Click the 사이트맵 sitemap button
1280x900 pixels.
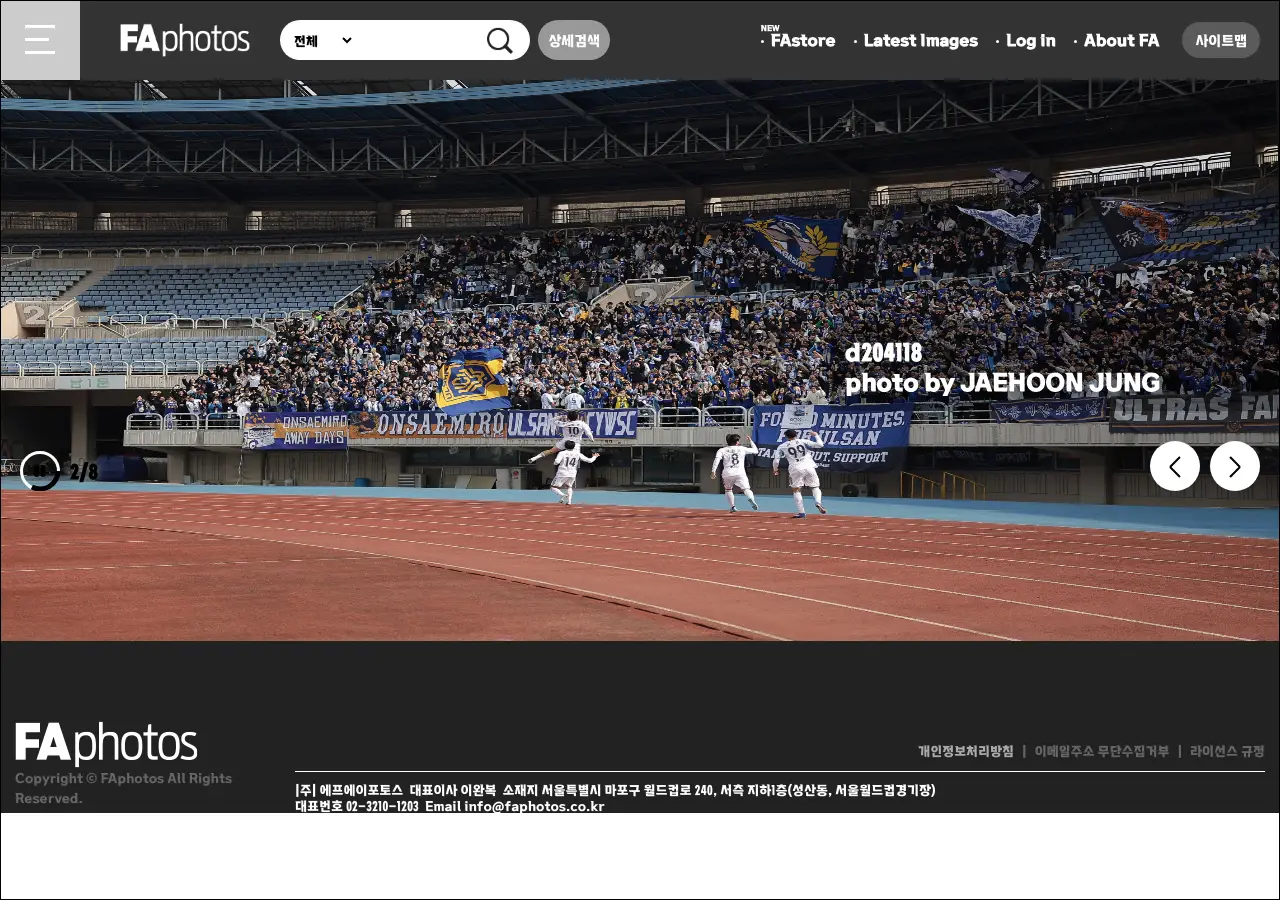click(1220, 41)
